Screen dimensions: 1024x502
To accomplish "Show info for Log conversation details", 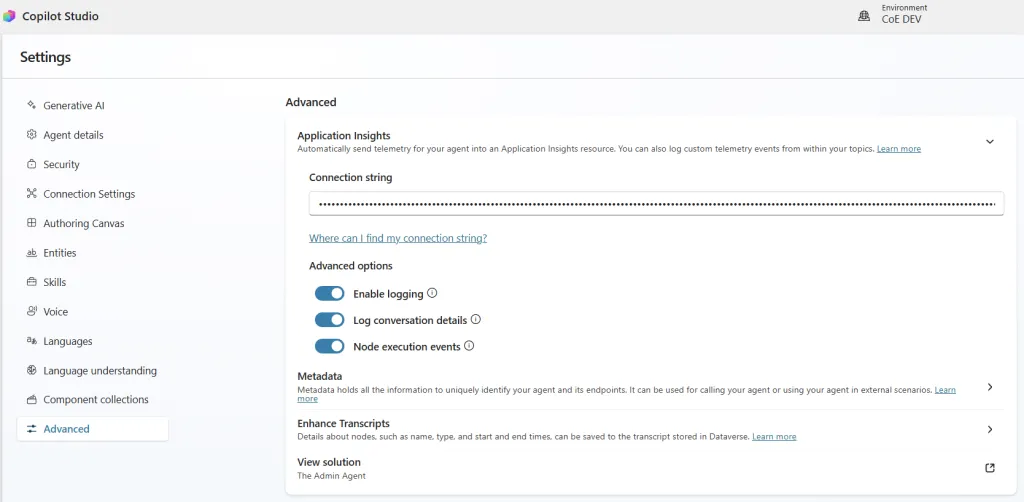I will [475, 319].
